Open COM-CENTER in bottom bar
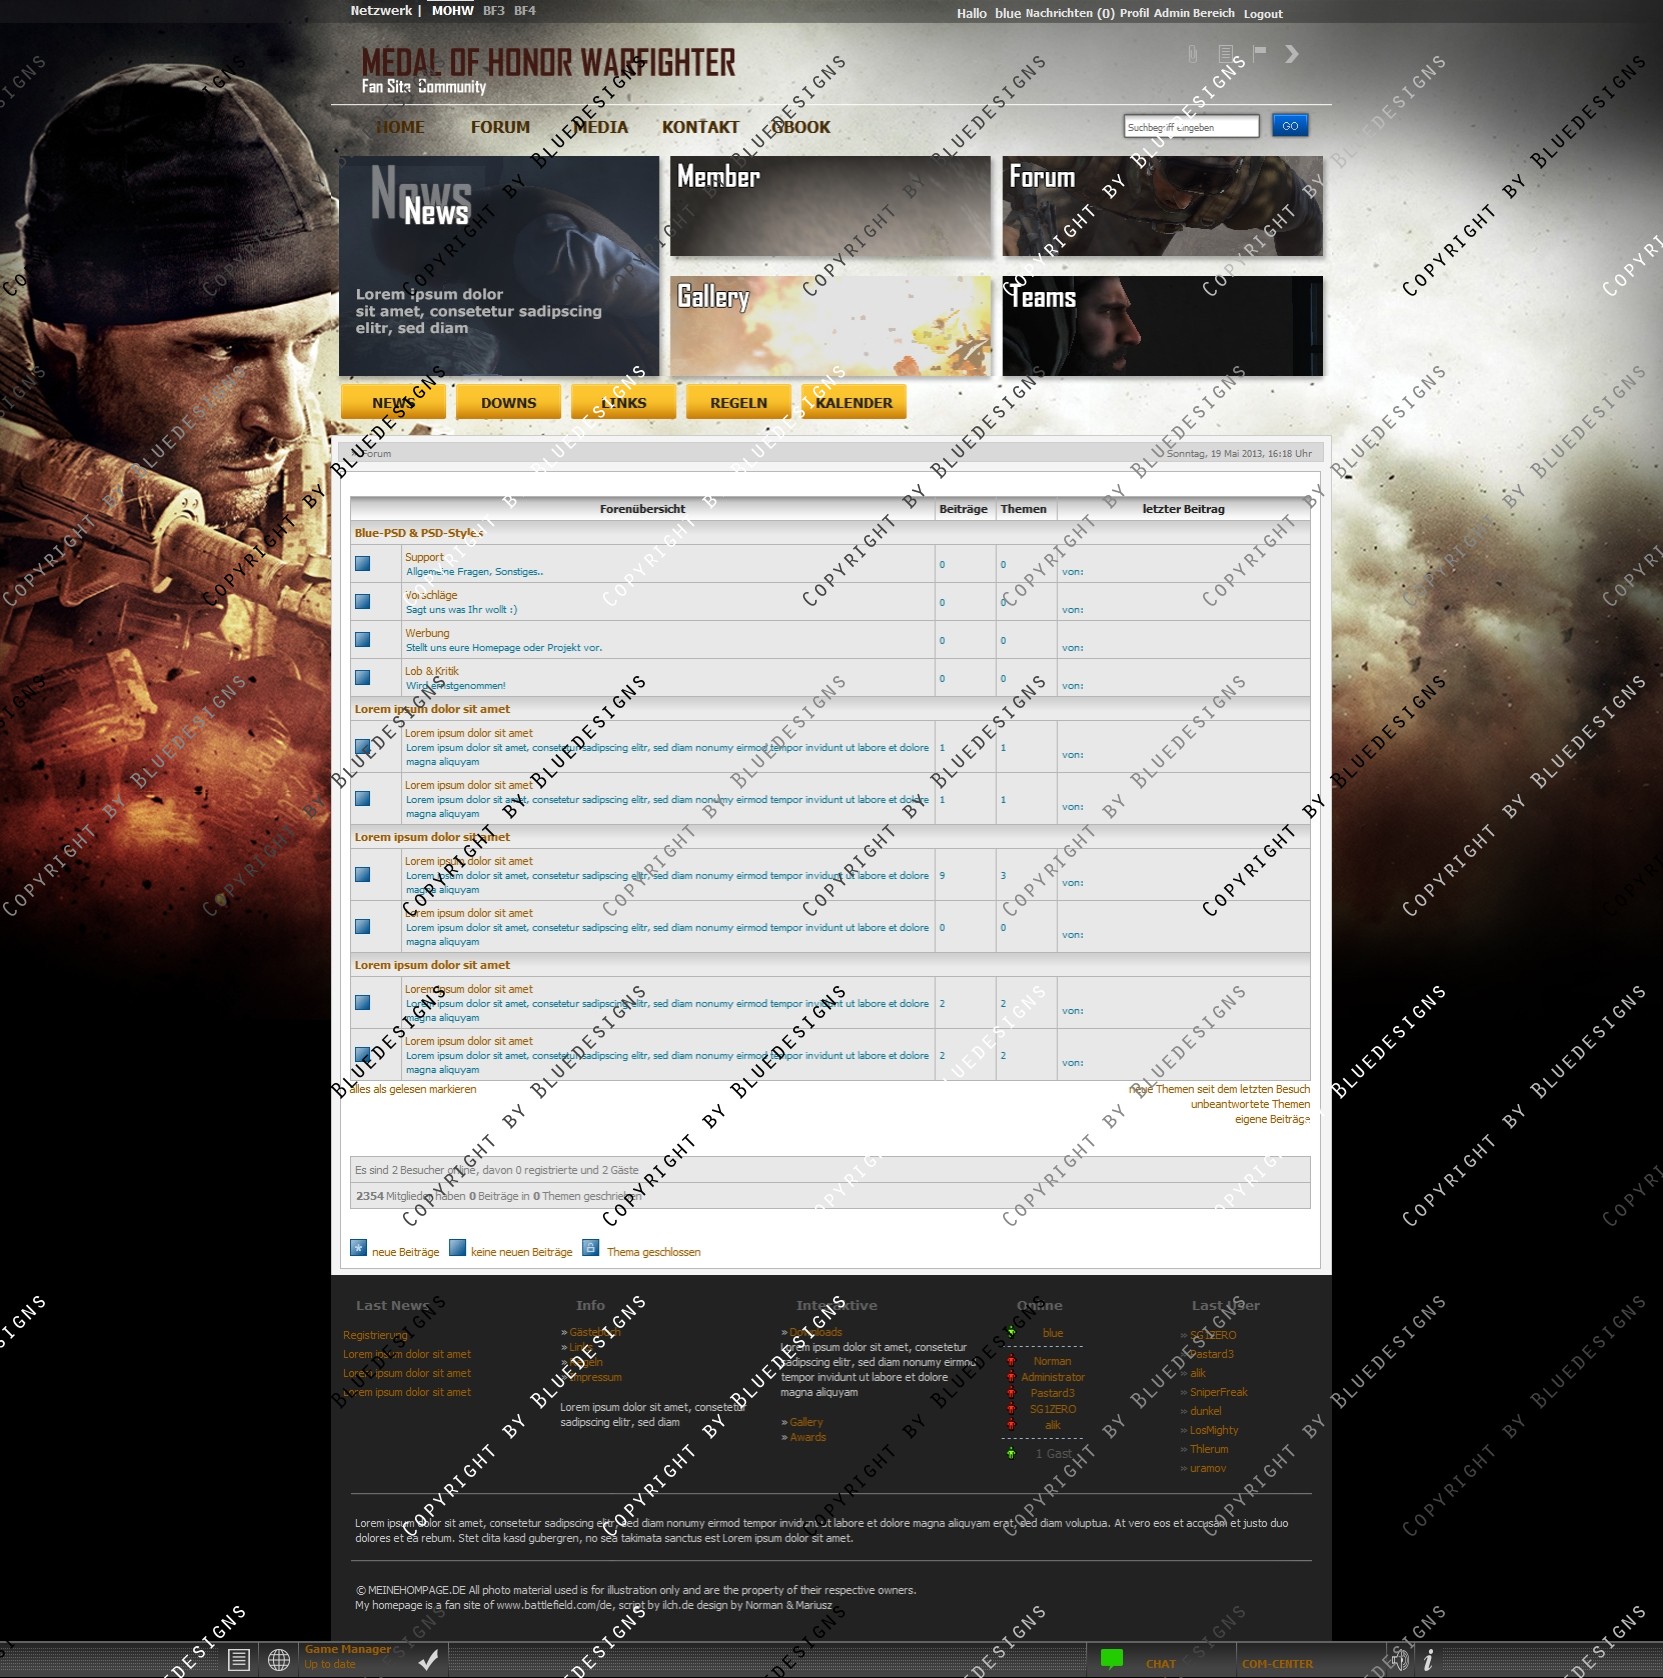1663x1678 pixels. pyautogui.click(x=1278, y=1664)
